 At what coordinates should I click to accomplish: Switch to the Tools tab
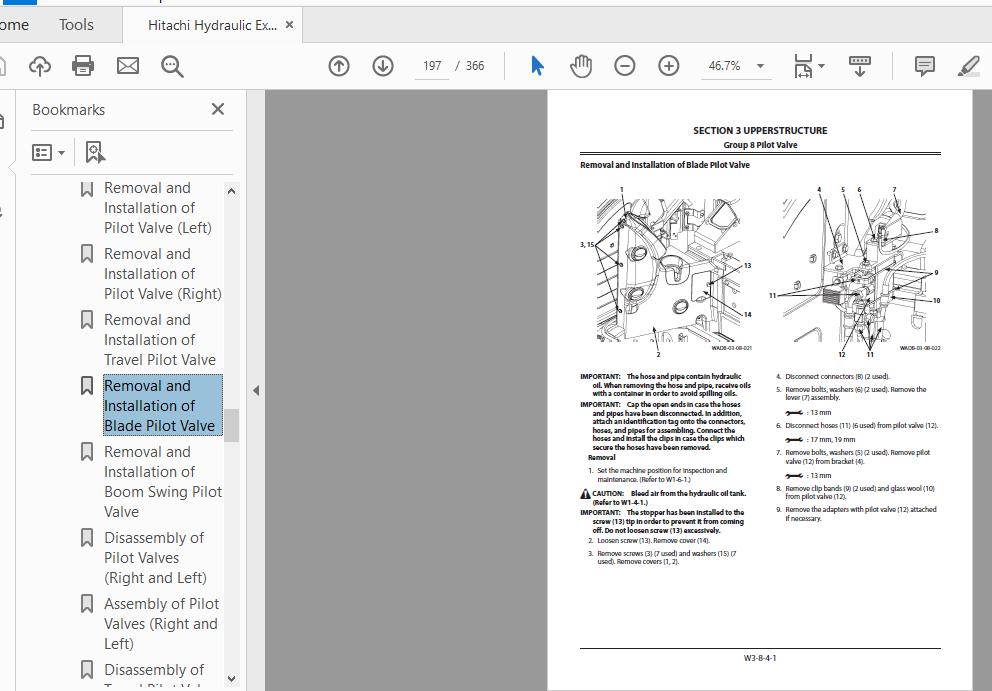76,25
